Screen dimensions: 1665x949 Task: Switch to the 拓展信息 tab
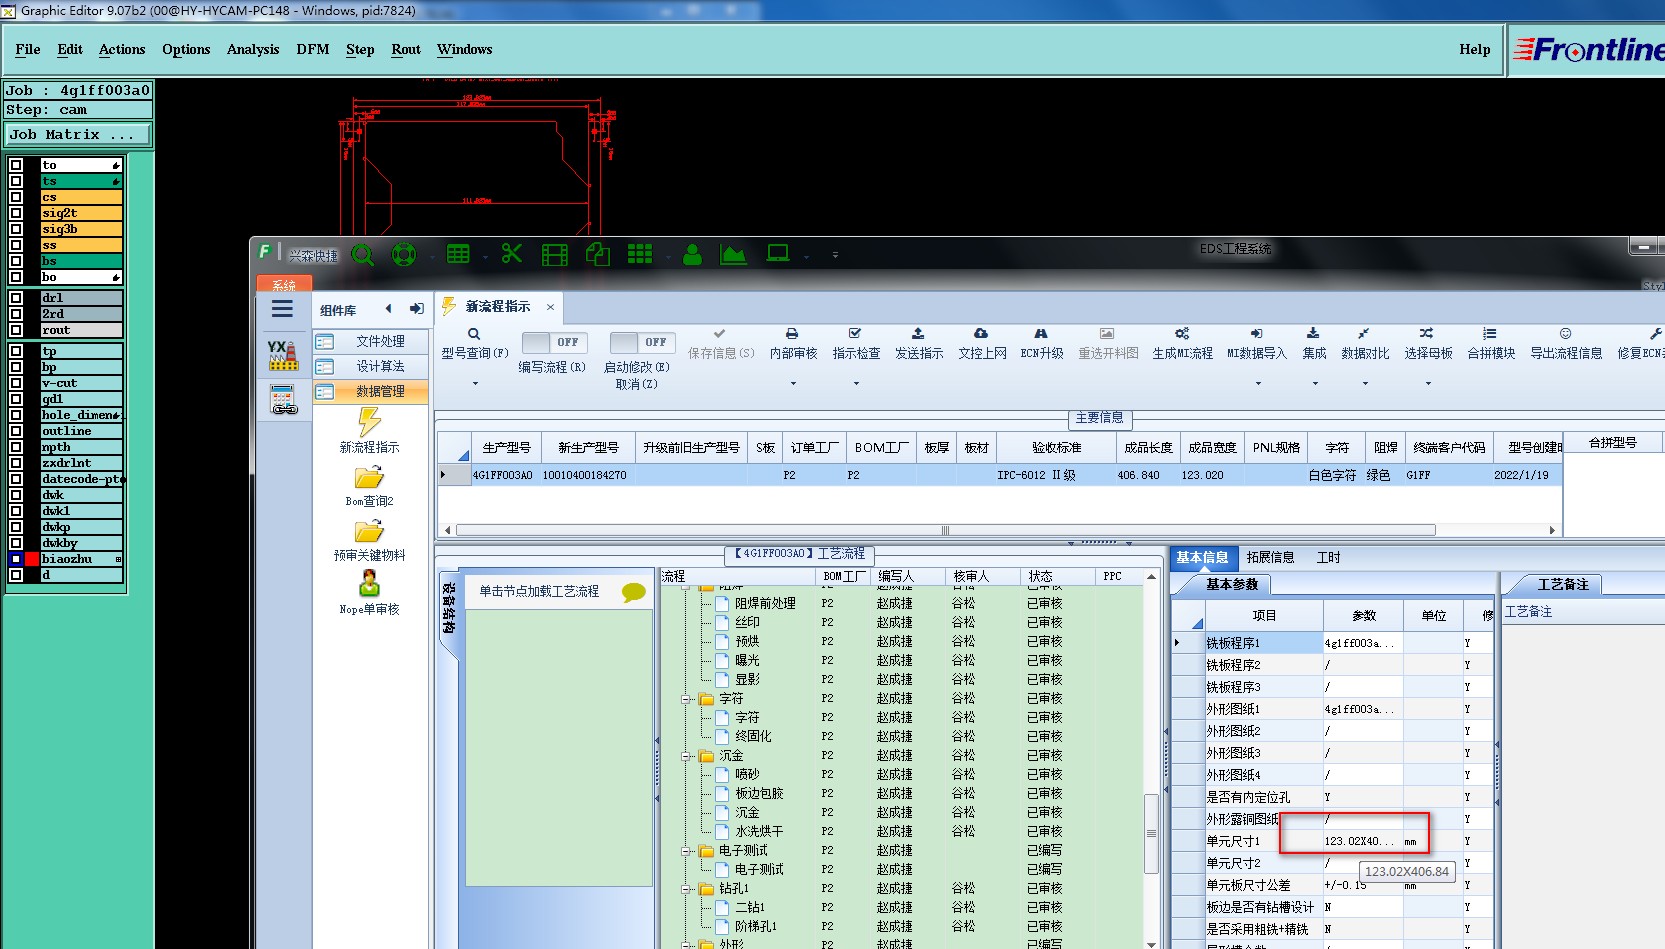[1270, 557]
